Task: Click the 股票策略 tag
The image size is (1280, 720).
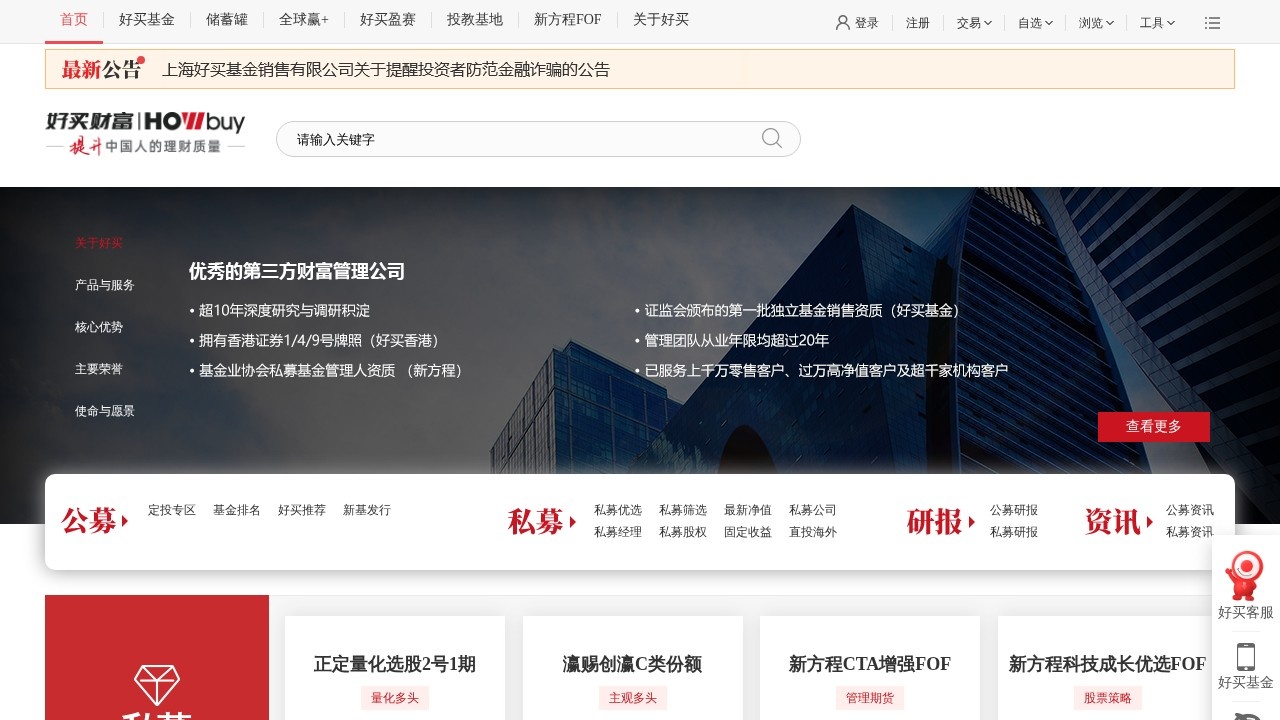Action: pyautogui.click(x=1108, y=698)
